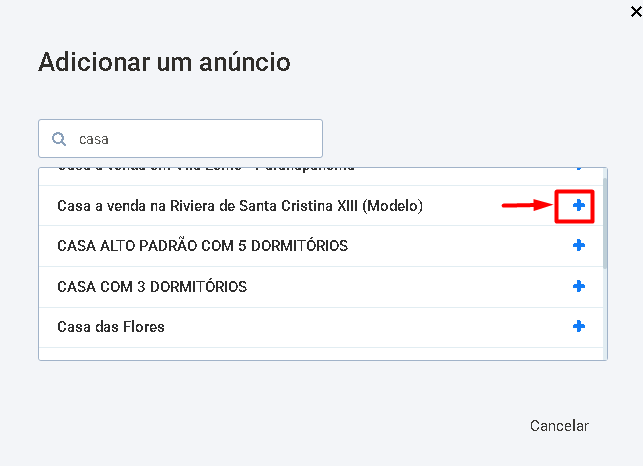Click partially visible empty row below Casa das Flores
Screen dimensions: 643x466
[321, 354]
